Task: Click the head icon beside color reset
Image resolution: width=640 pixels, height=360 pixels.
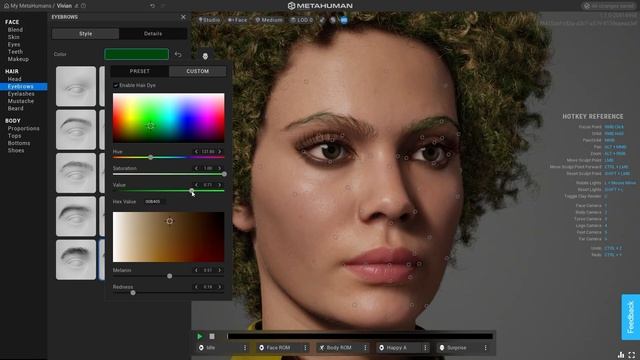Action: coord(205,56)
